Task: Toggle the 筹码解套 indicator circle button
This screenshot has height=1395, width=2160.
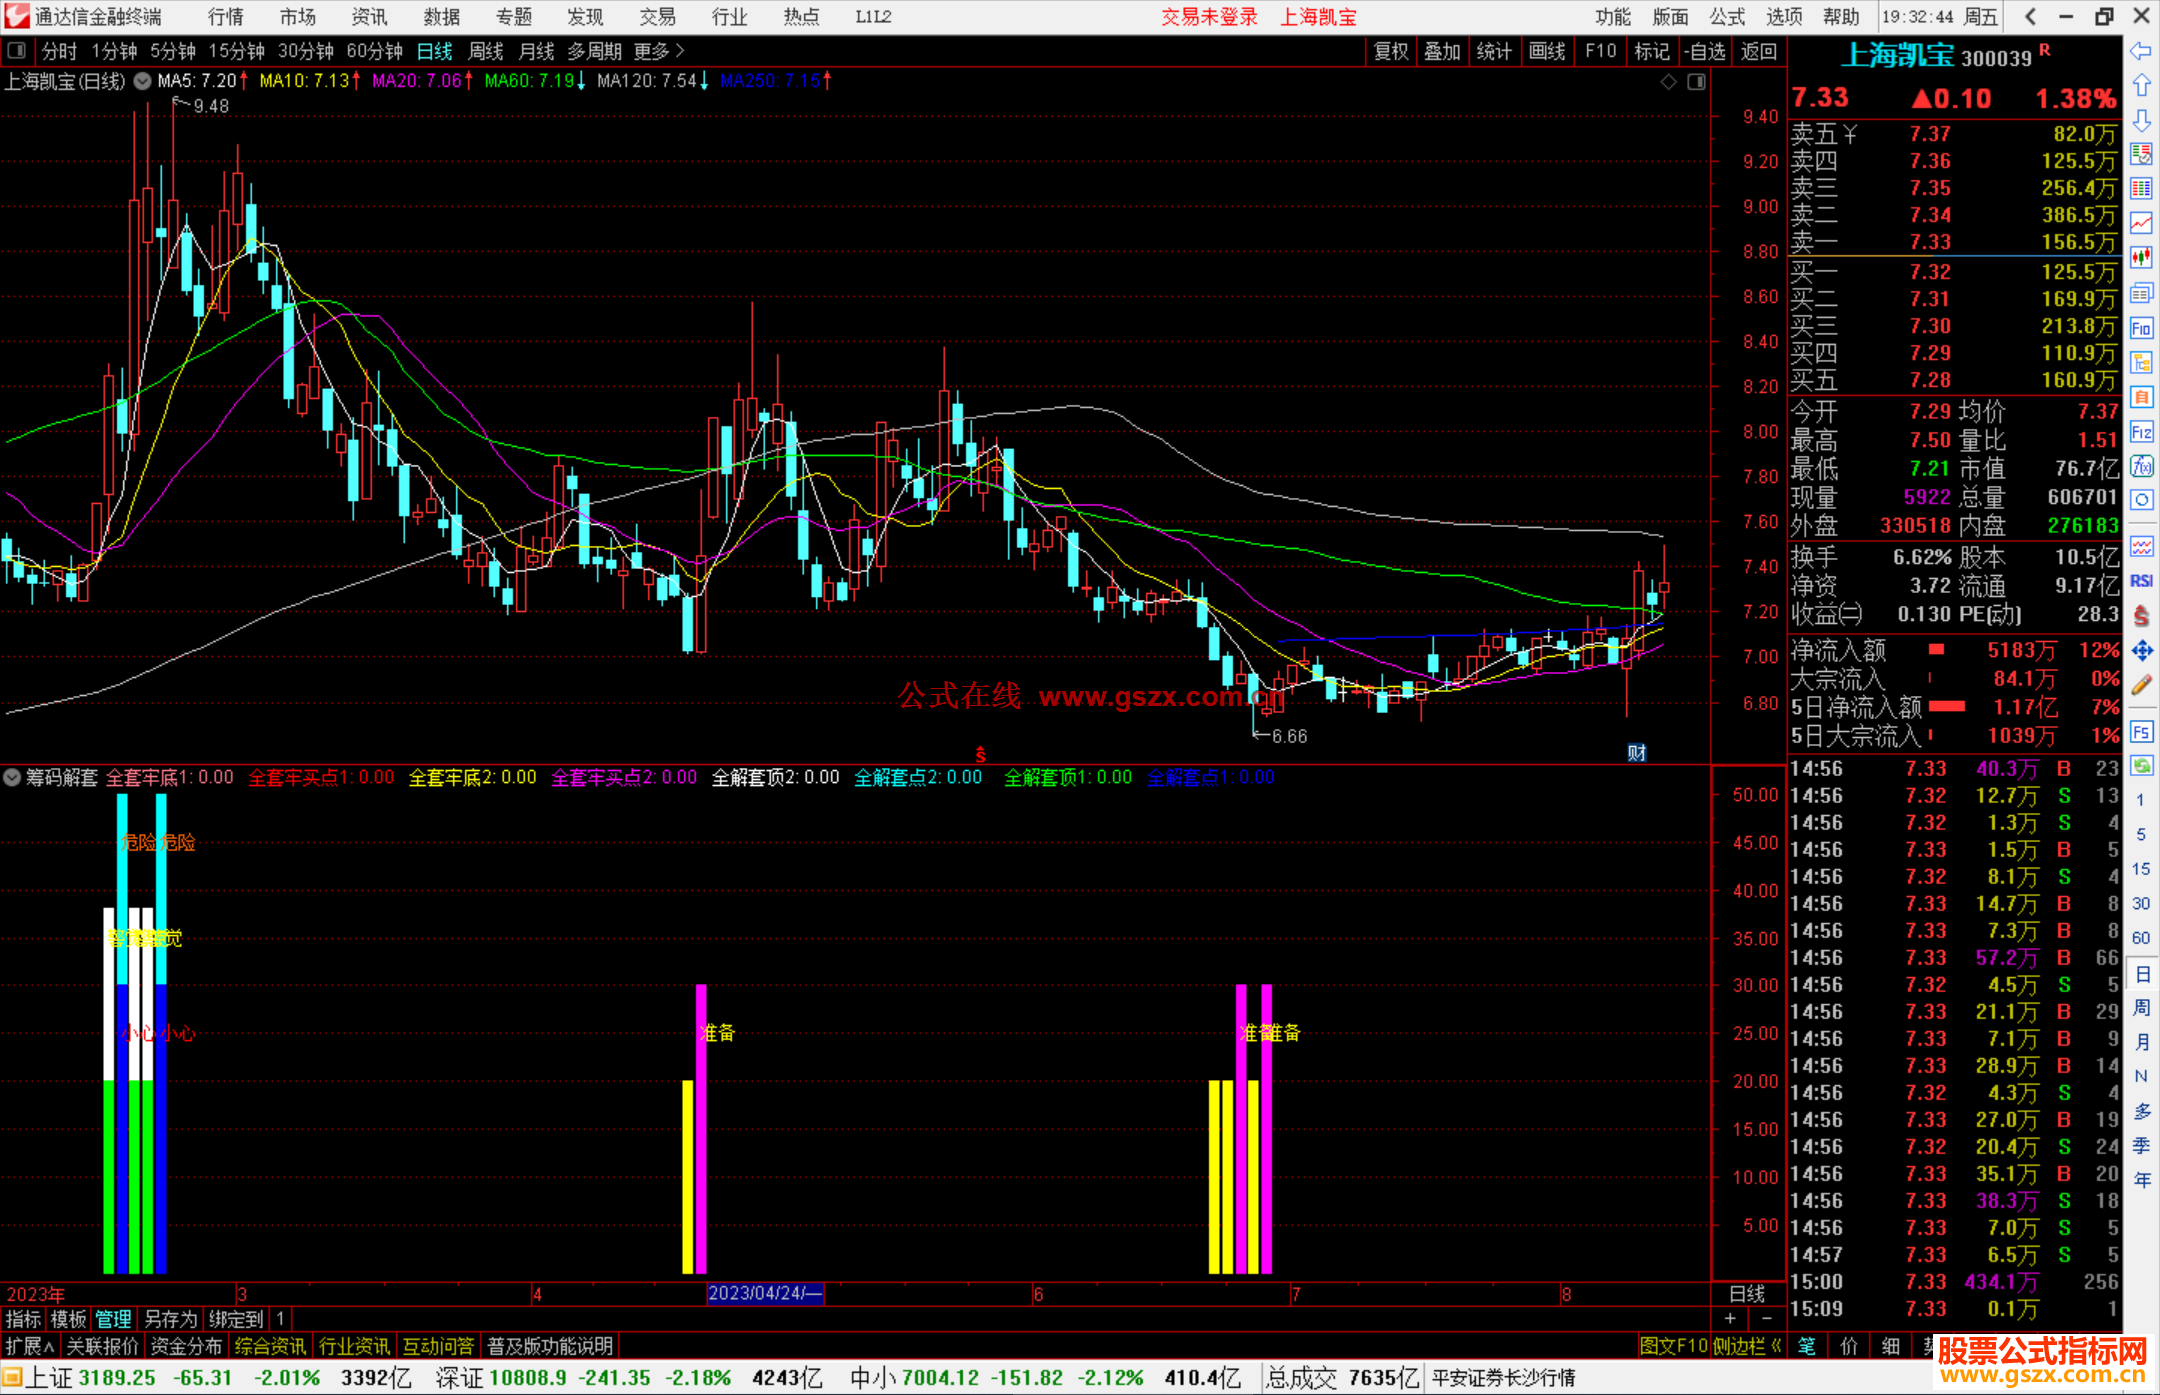Action: (x=13, y=777)
